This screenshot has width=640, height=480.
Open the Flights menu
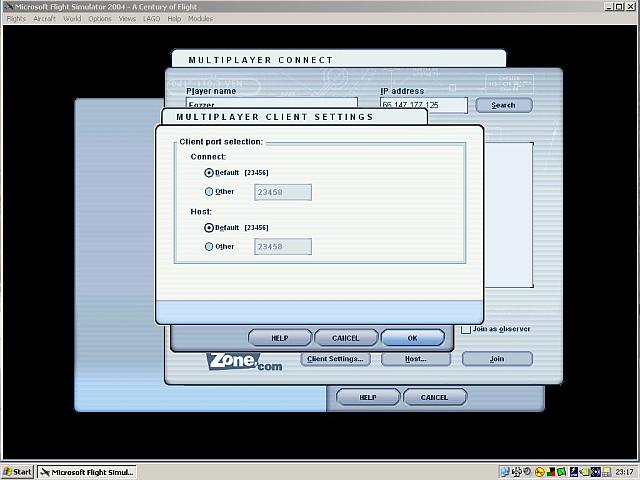[x=16, y=19]
